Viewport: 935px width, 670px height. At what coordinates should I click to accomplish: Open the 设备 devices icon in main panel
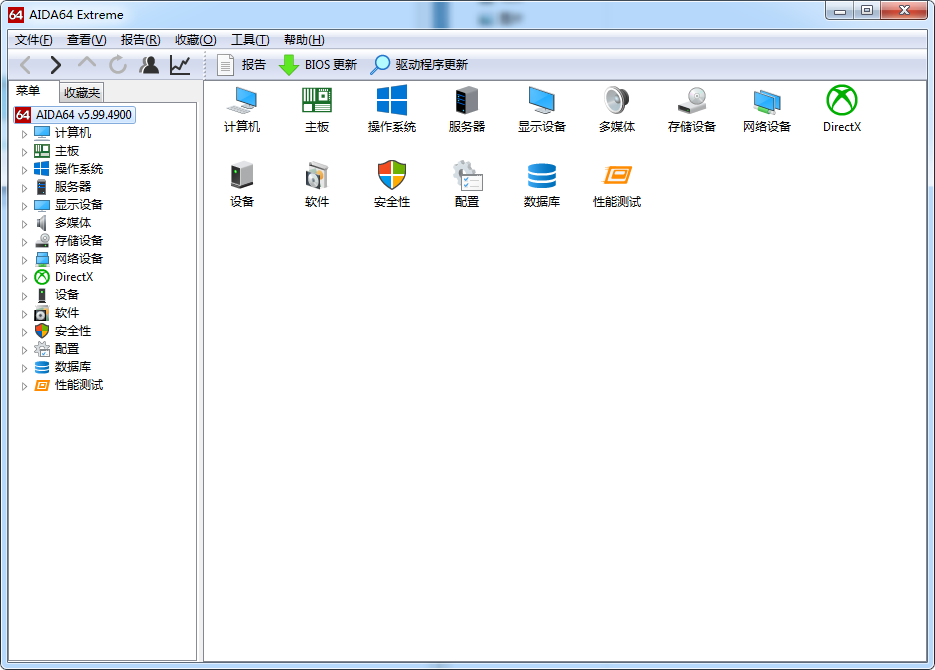(242, 184)
